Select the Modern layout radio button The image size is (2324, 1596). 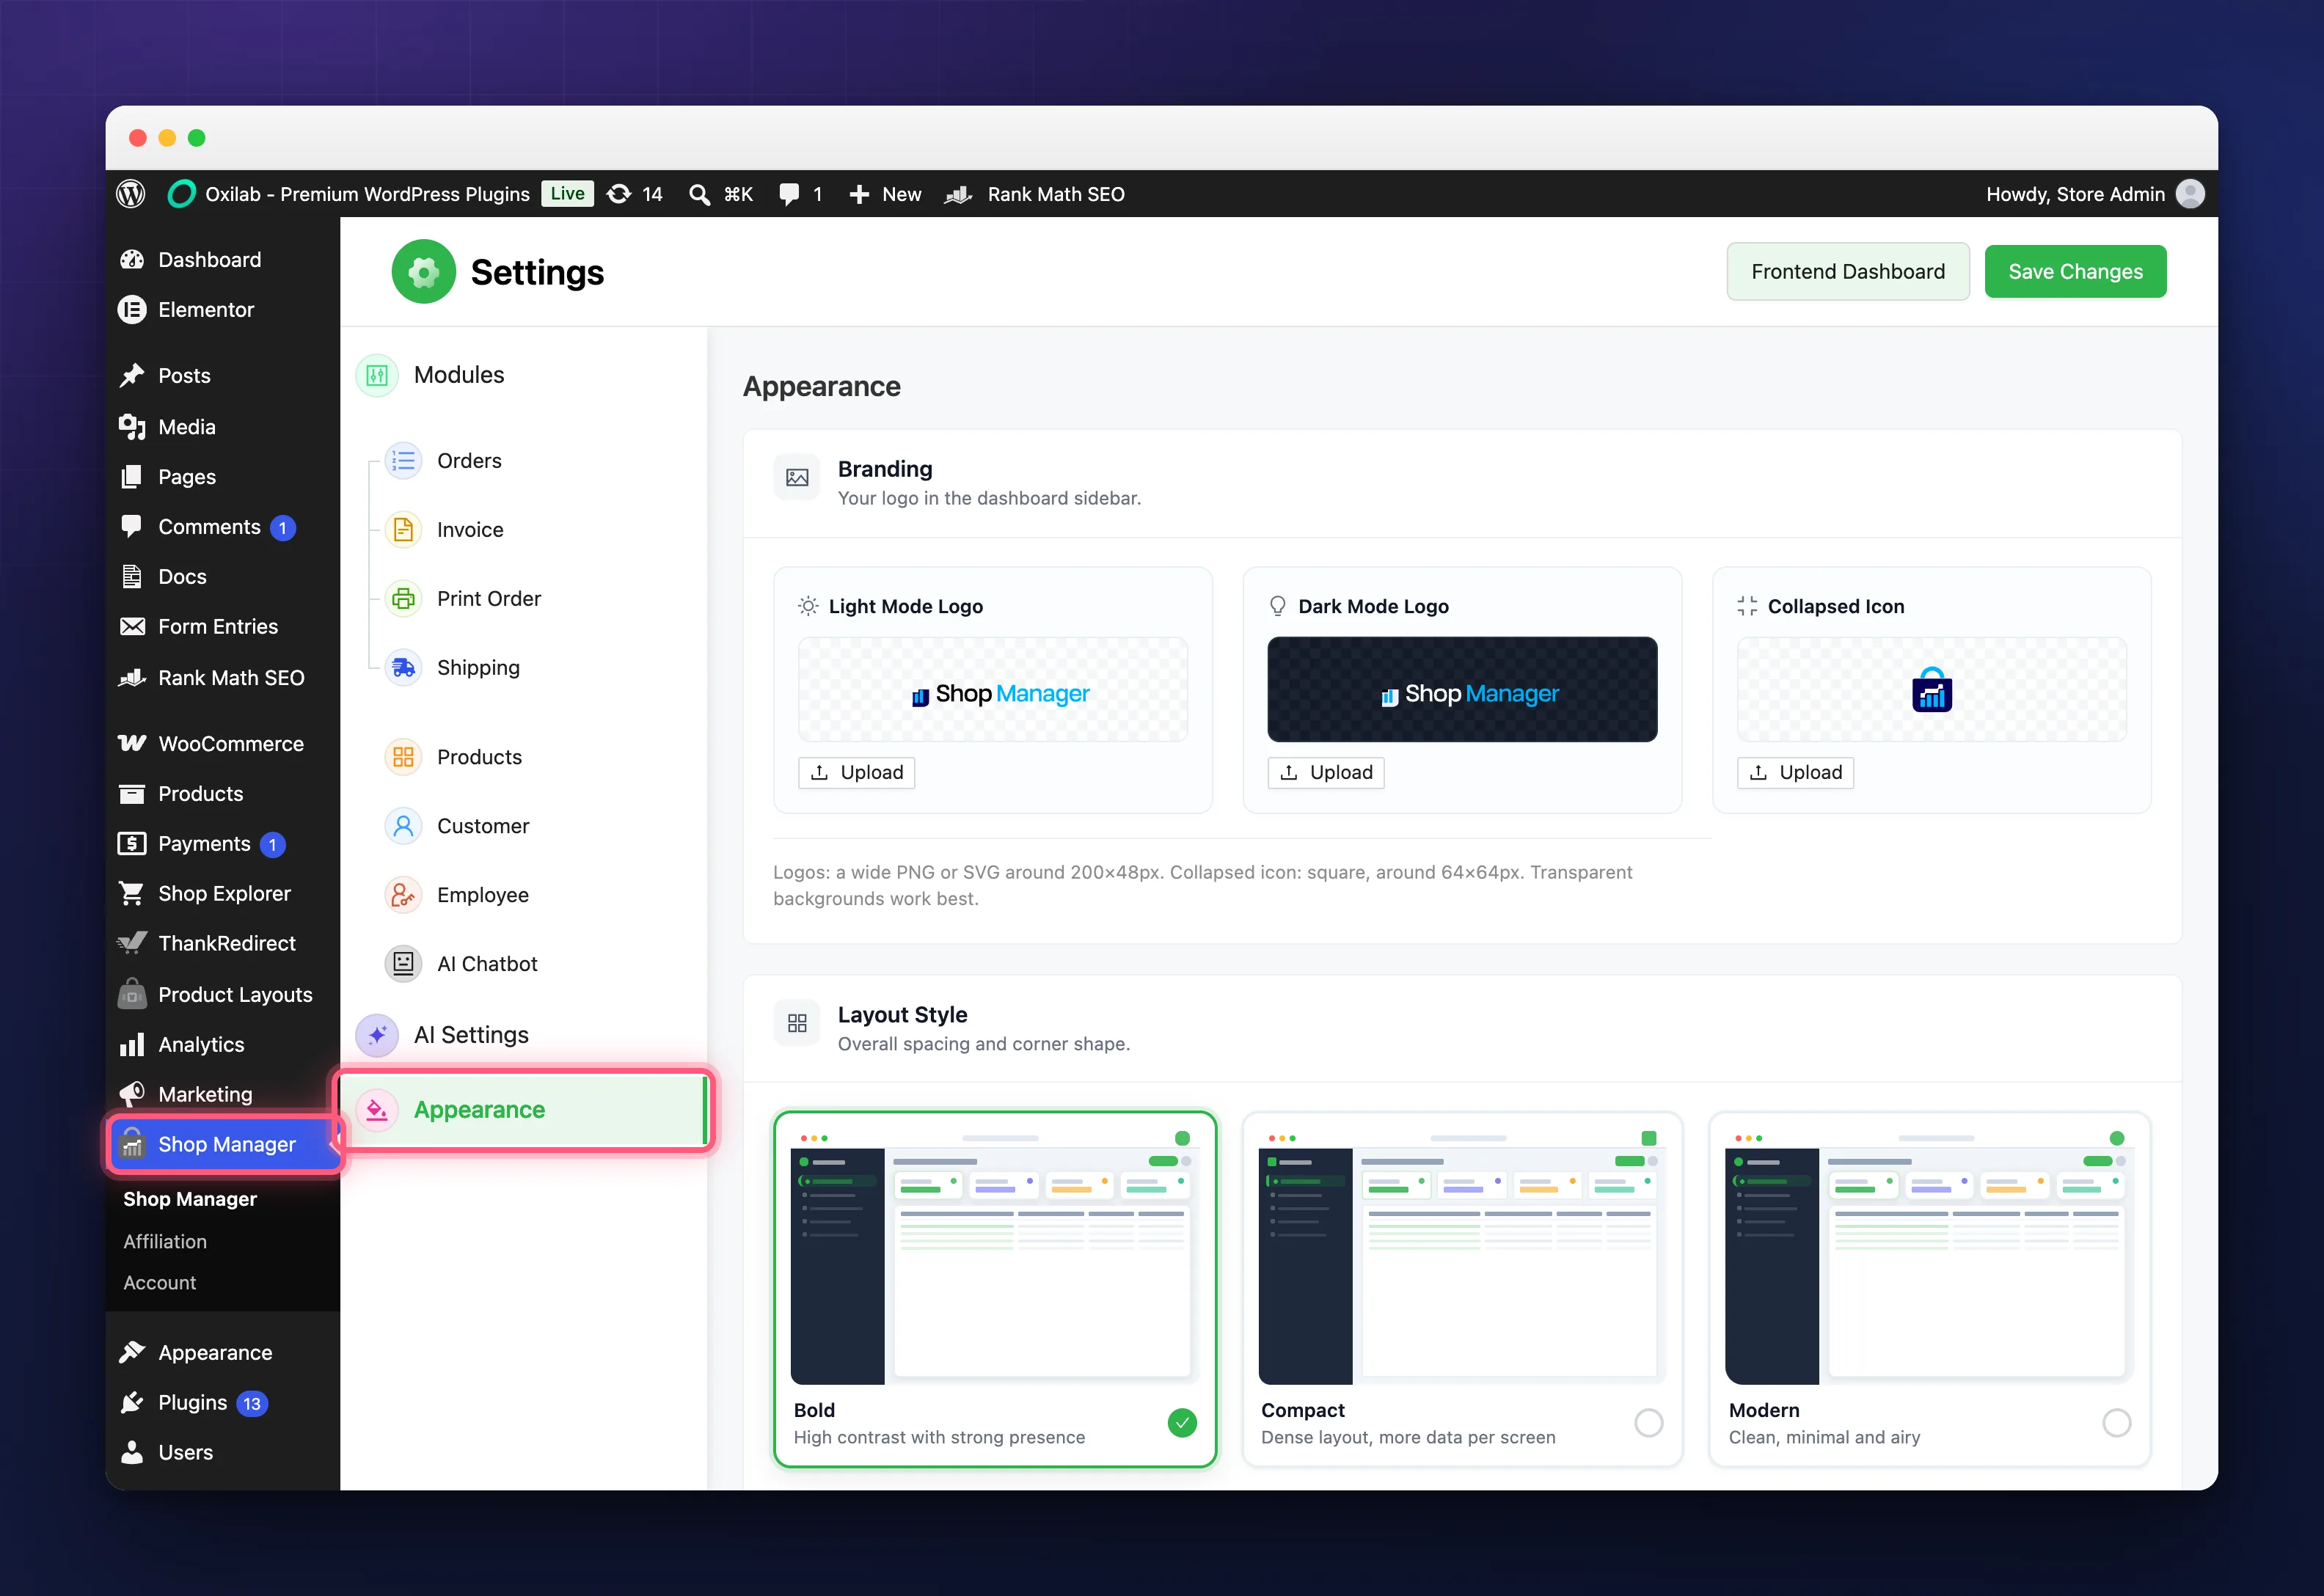point(2116,1422)
